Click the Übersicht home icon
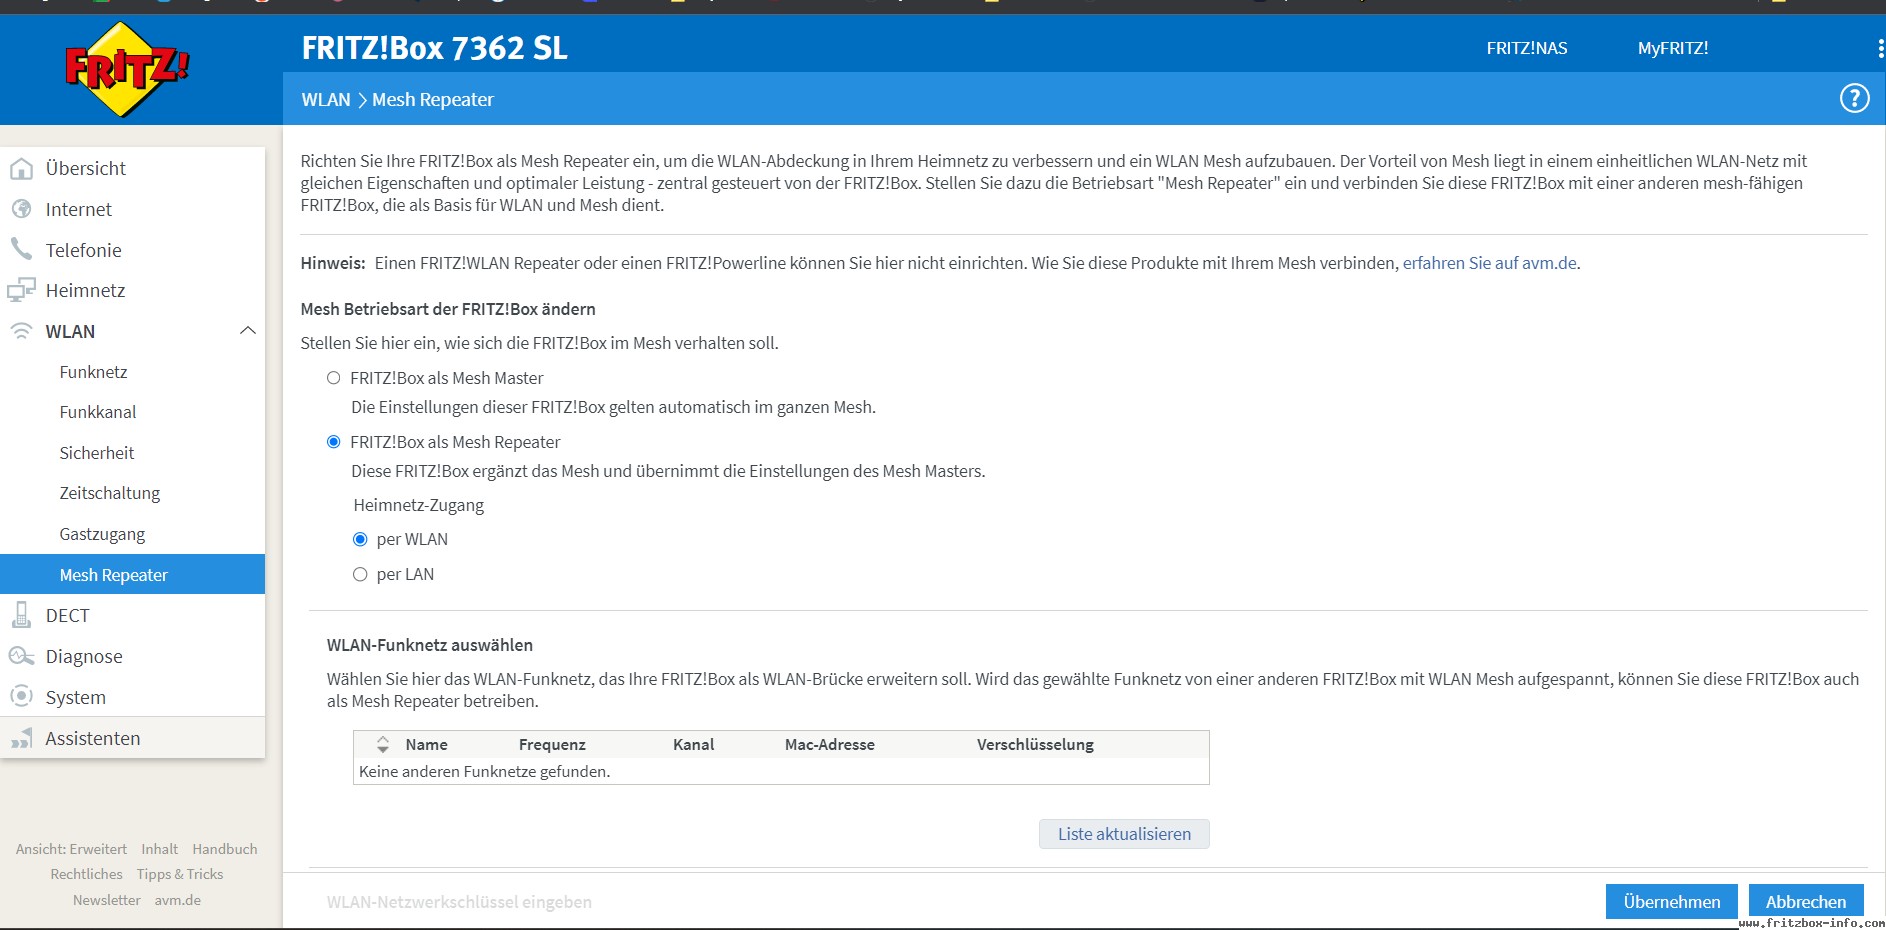This screenshot has width=1886, height=930. point(21,168)
